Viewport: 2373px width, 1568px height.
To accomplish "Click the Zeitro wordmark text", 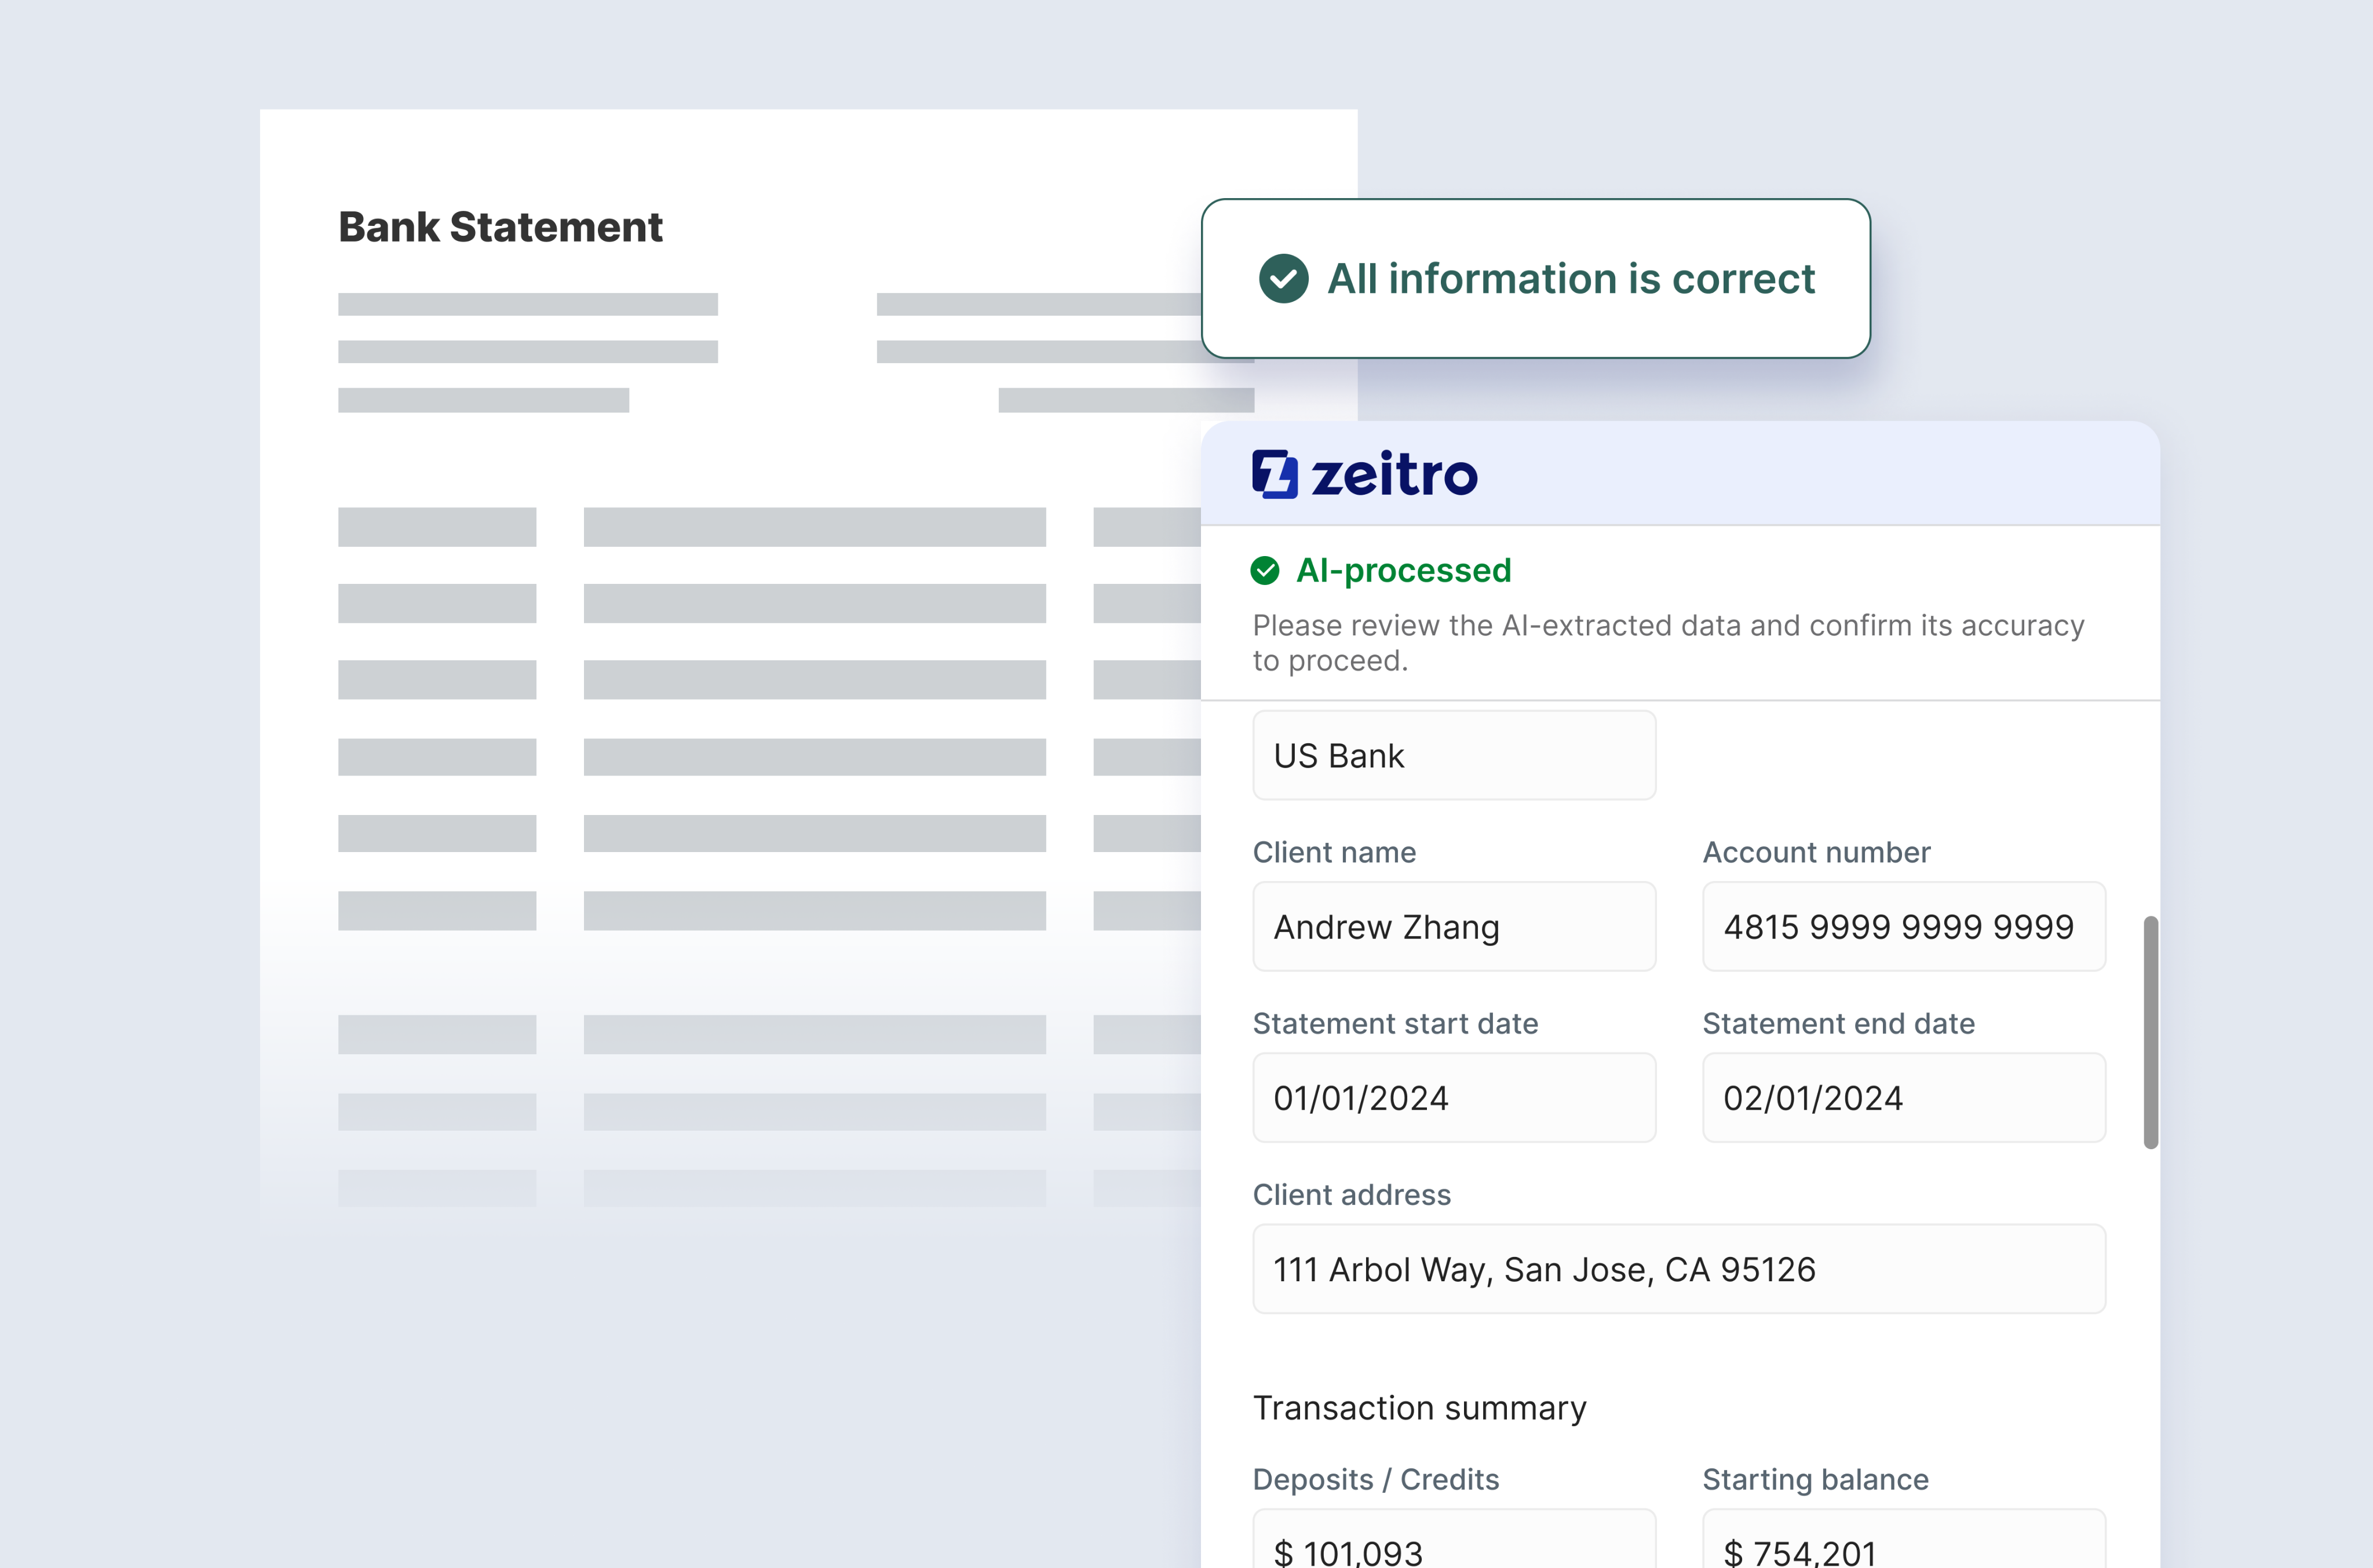I will coord(1394,474).
